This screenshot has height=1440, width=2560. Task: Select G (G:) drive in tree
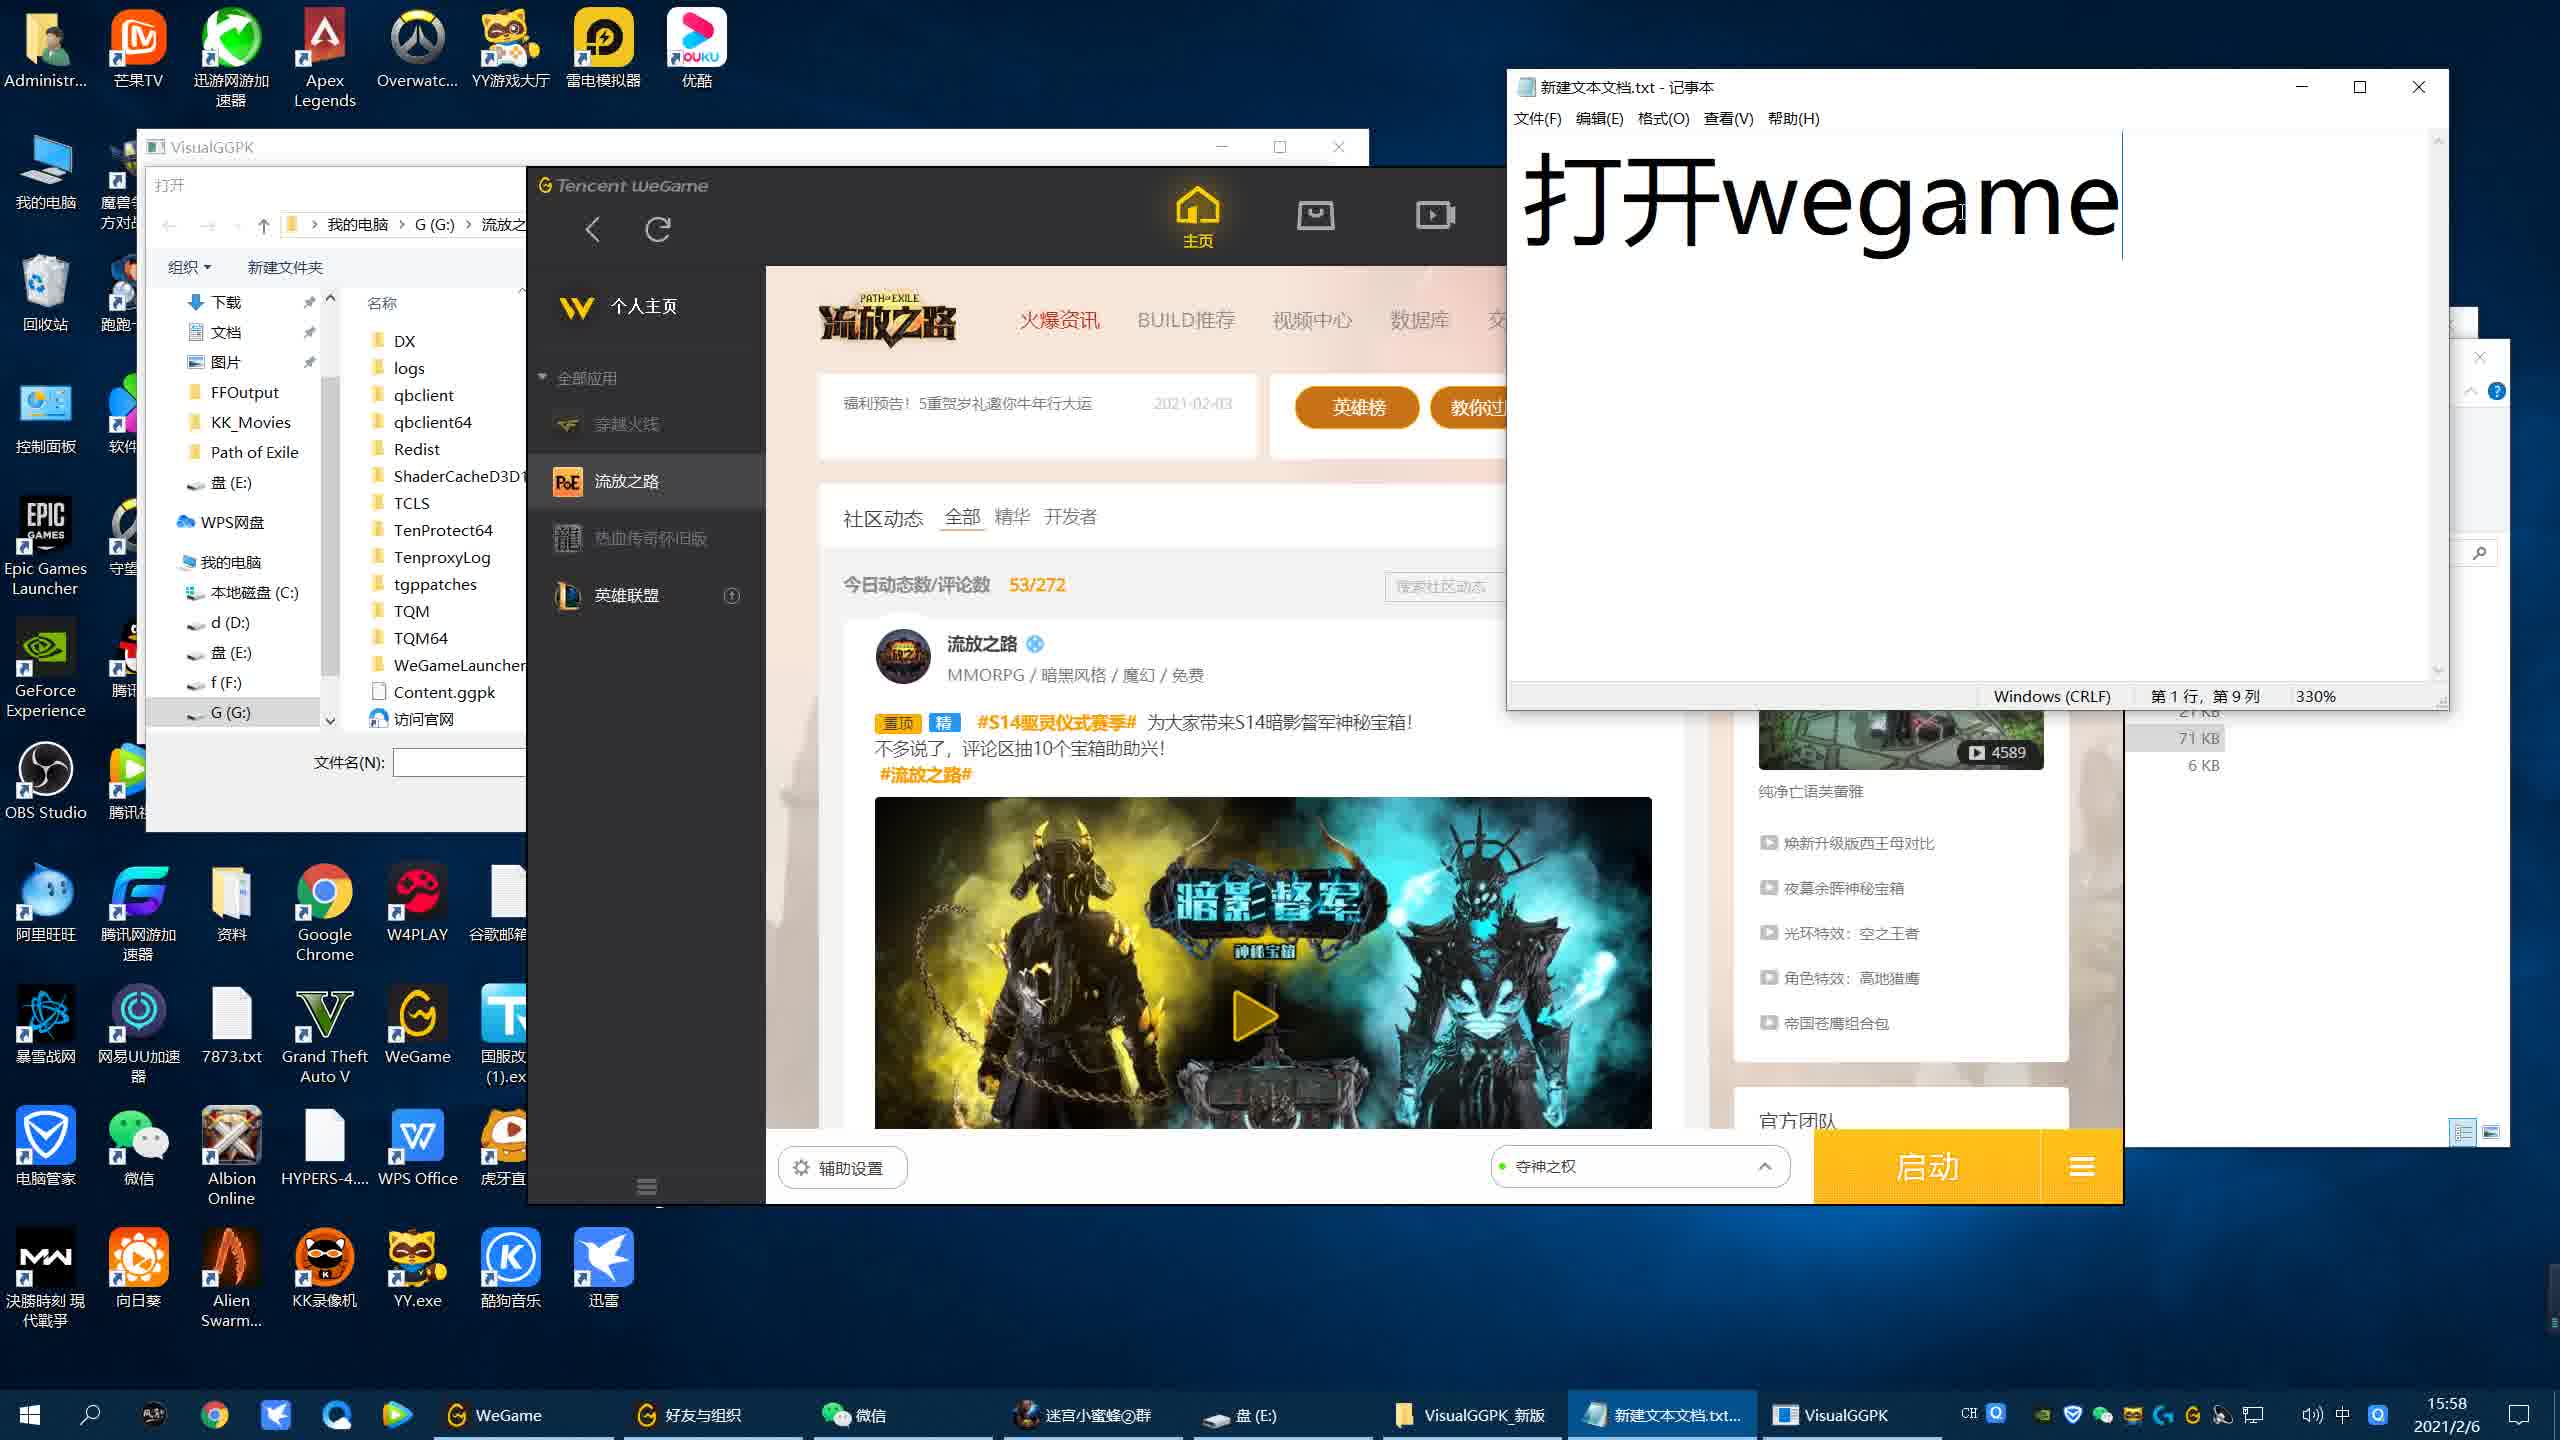point(231,713)
